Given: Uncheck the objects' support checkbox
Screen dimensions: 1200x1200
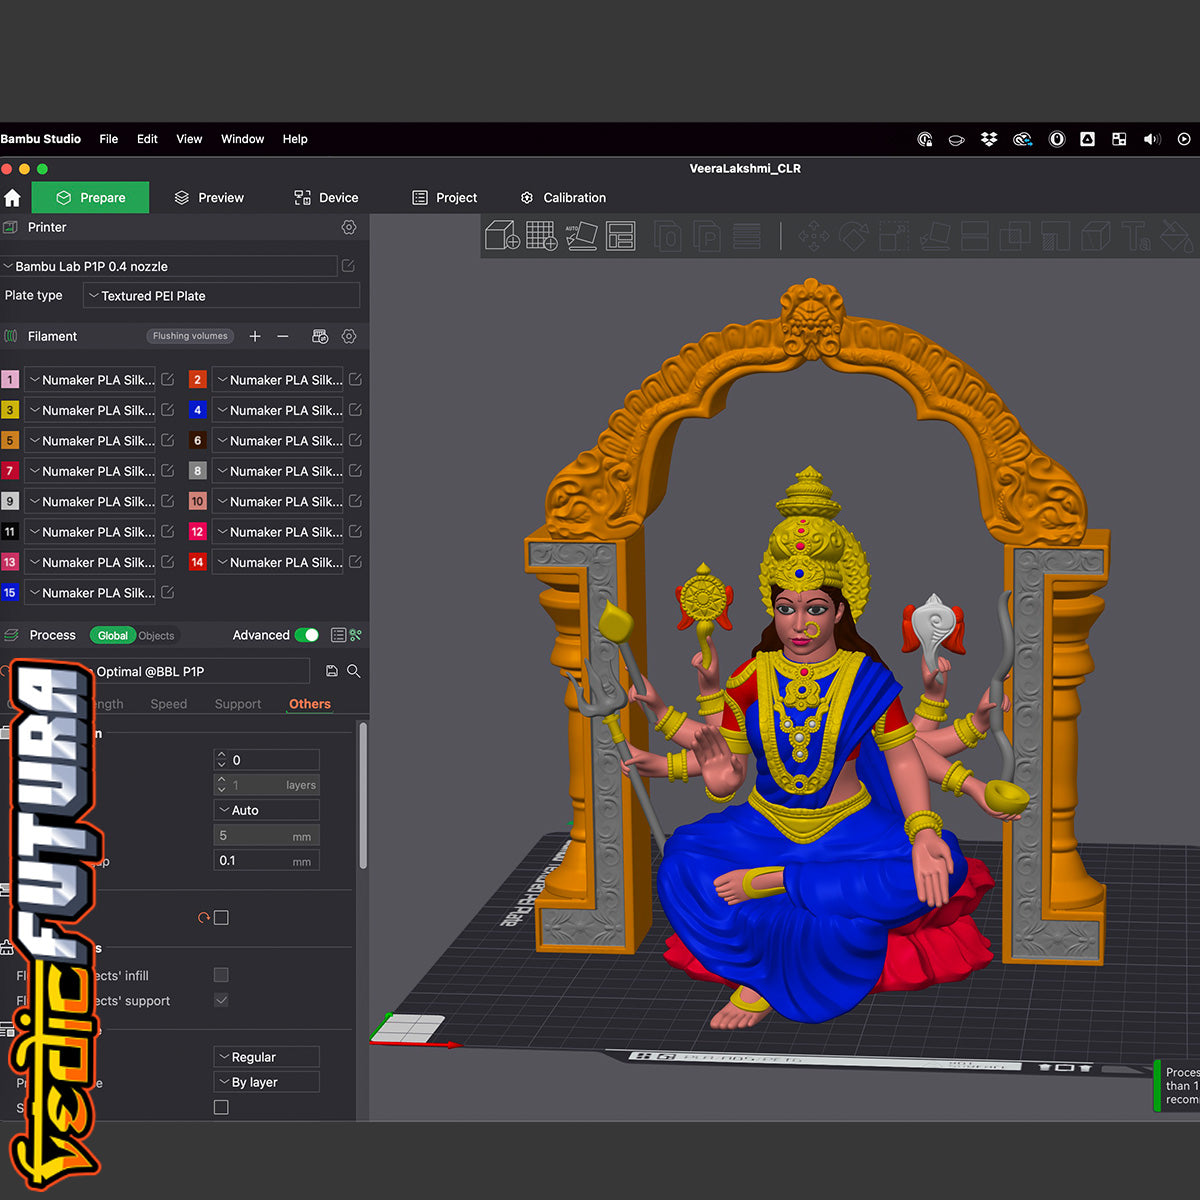Looking at the screenshot, I should pos(221,1000).
